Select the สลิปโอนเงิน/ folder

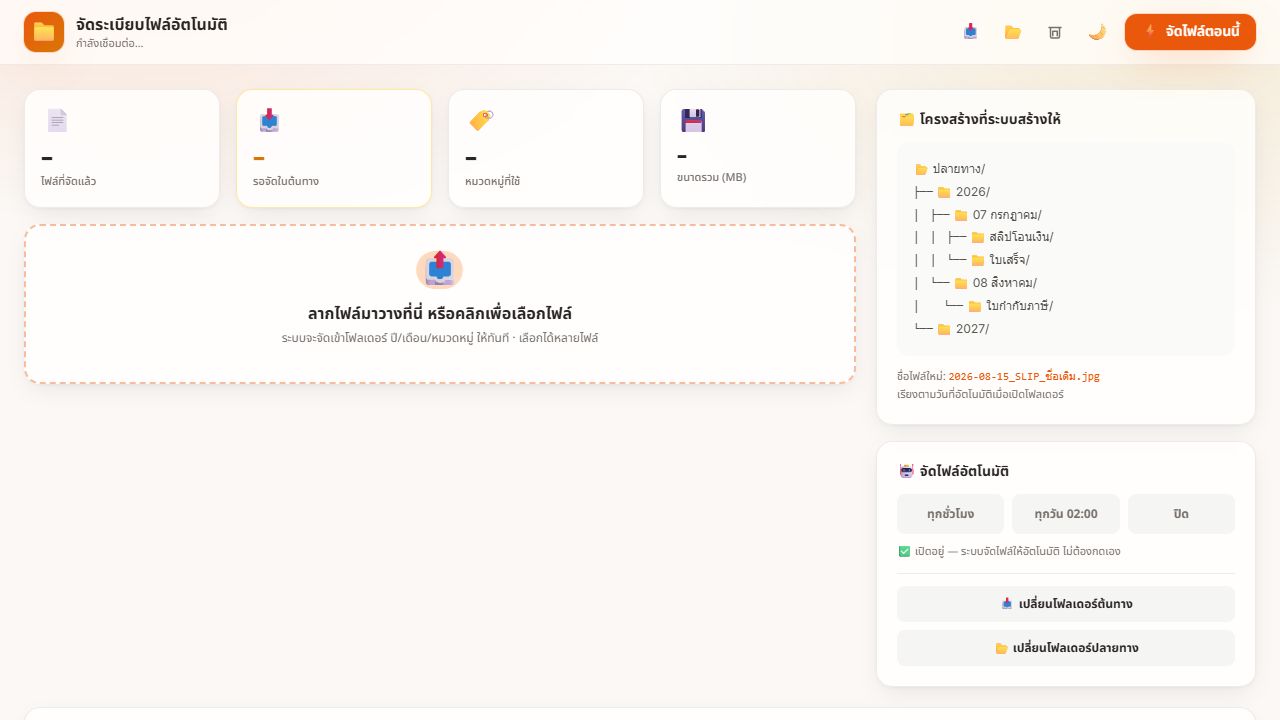point(1012,237)
